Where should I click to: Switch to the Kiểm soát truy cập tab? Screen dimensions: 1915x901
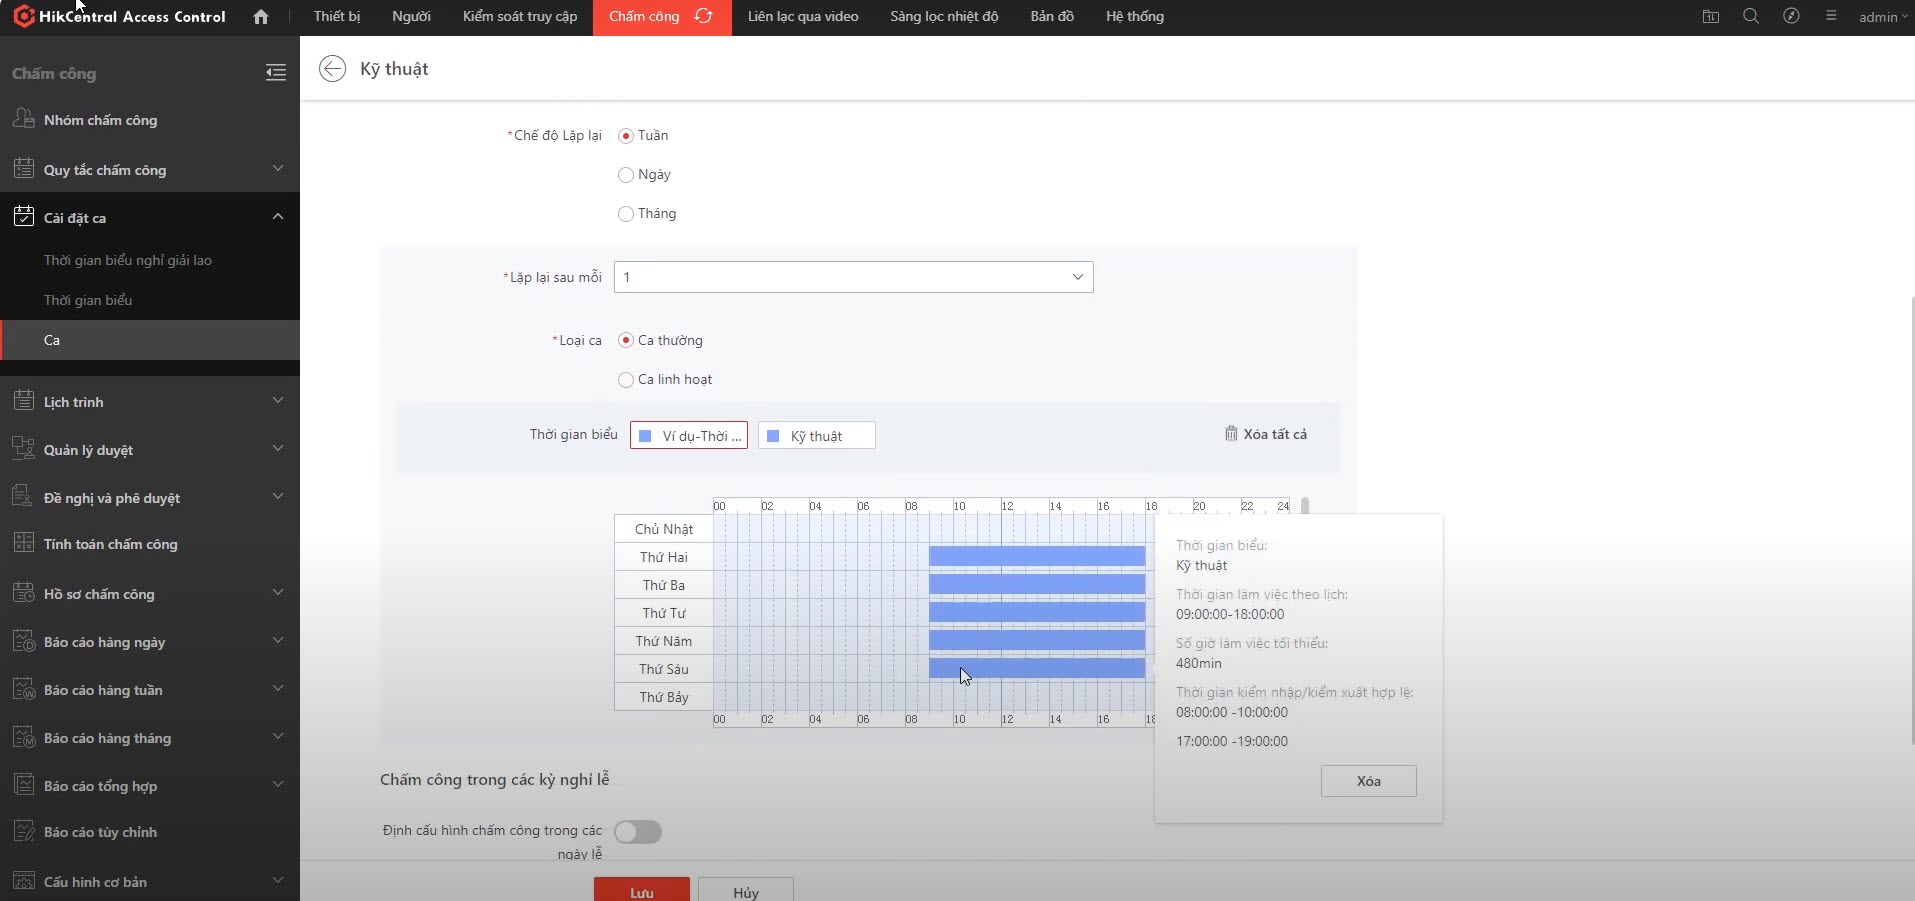(x=519, y=17)
